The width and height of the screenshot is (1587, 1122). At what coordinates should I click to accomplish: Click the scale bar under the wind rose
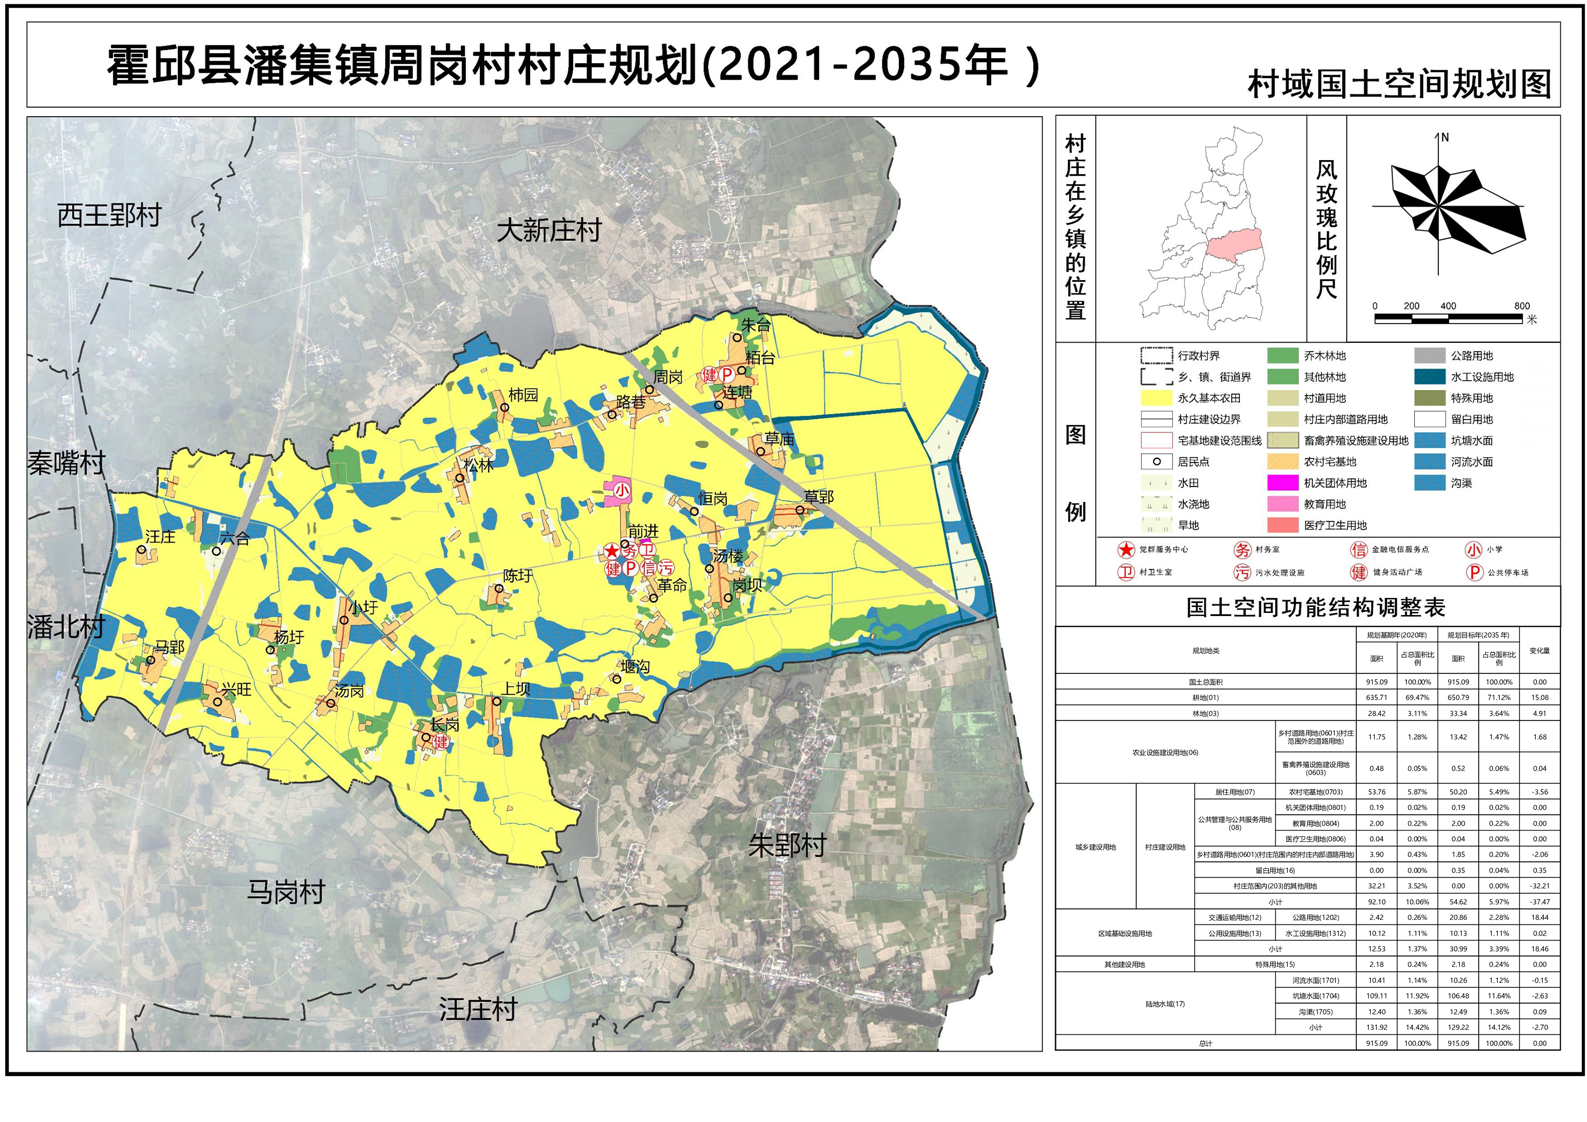click(x=1448, y=319)
